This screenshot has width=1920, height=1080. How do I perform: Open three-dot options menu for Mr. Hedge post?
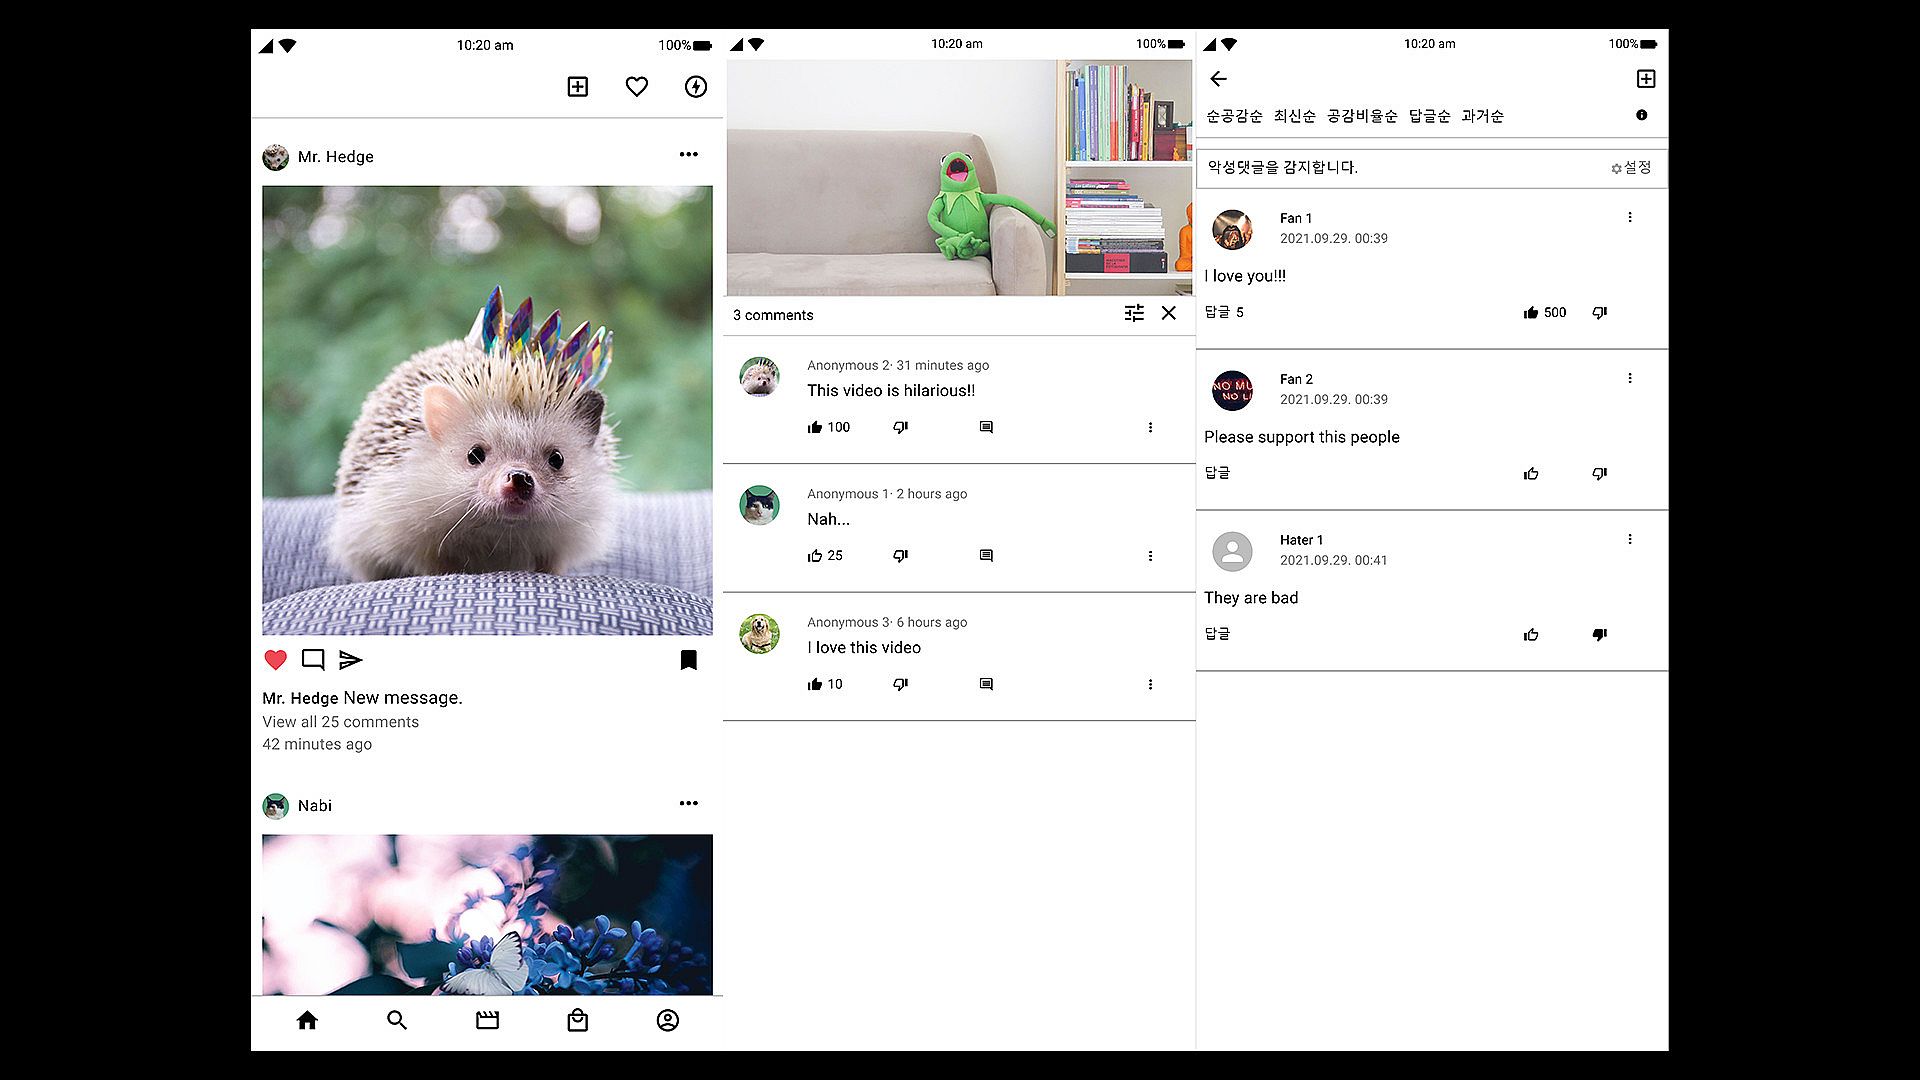(x=688, y=155)
